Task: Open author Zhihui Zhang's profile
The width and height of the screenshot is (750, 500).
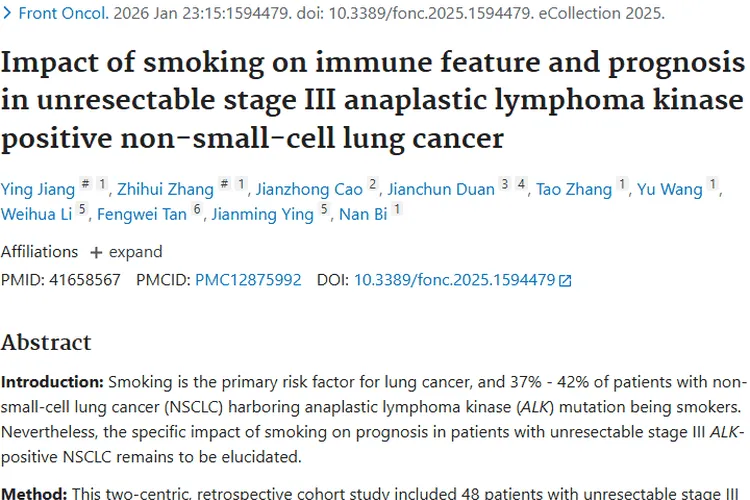Action: tap(165, 189)
